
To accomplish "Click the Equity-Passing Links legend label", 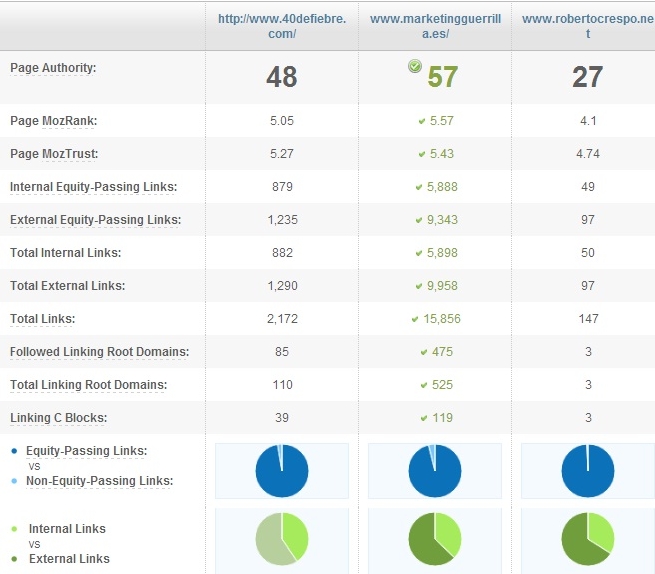I will pos(86,451).
